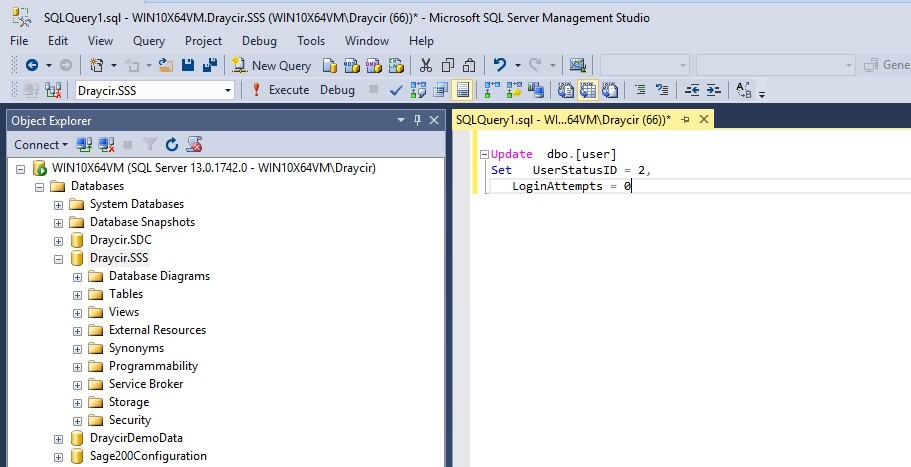Viewport: 911px width, 467px height.
Task: Click the Navigate Backward arrow icon
Action: pos(32,66)
